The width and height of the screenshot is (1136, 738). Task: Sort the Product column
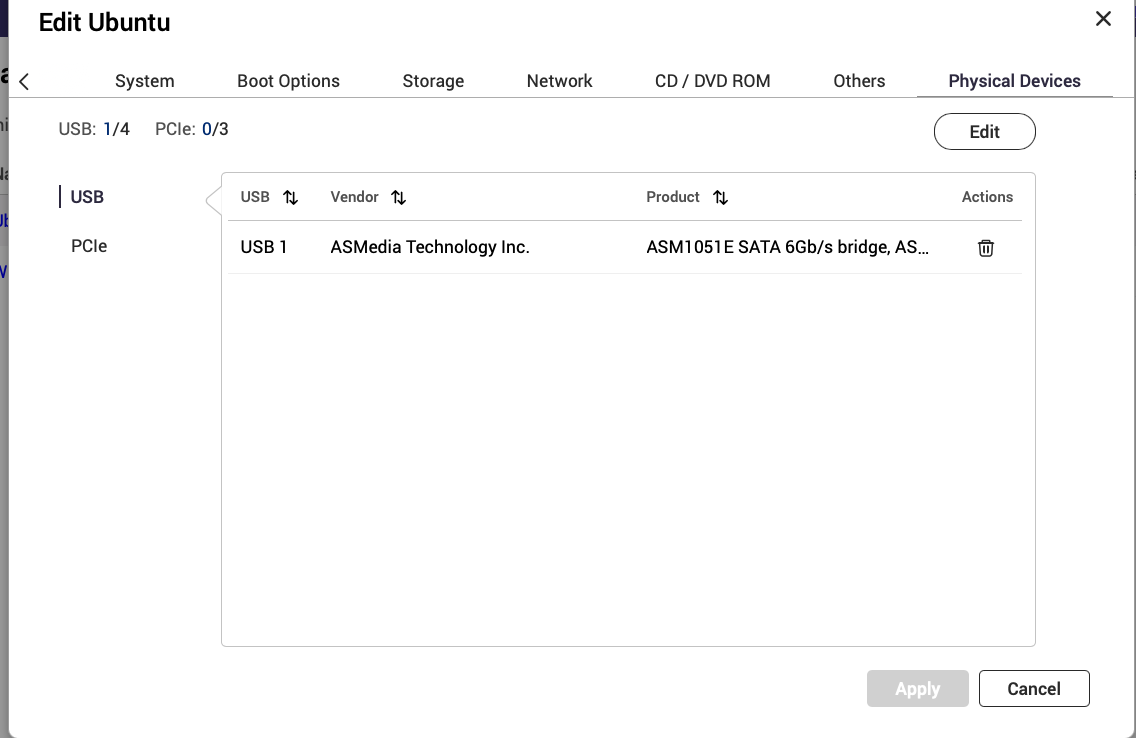[720, 198]
